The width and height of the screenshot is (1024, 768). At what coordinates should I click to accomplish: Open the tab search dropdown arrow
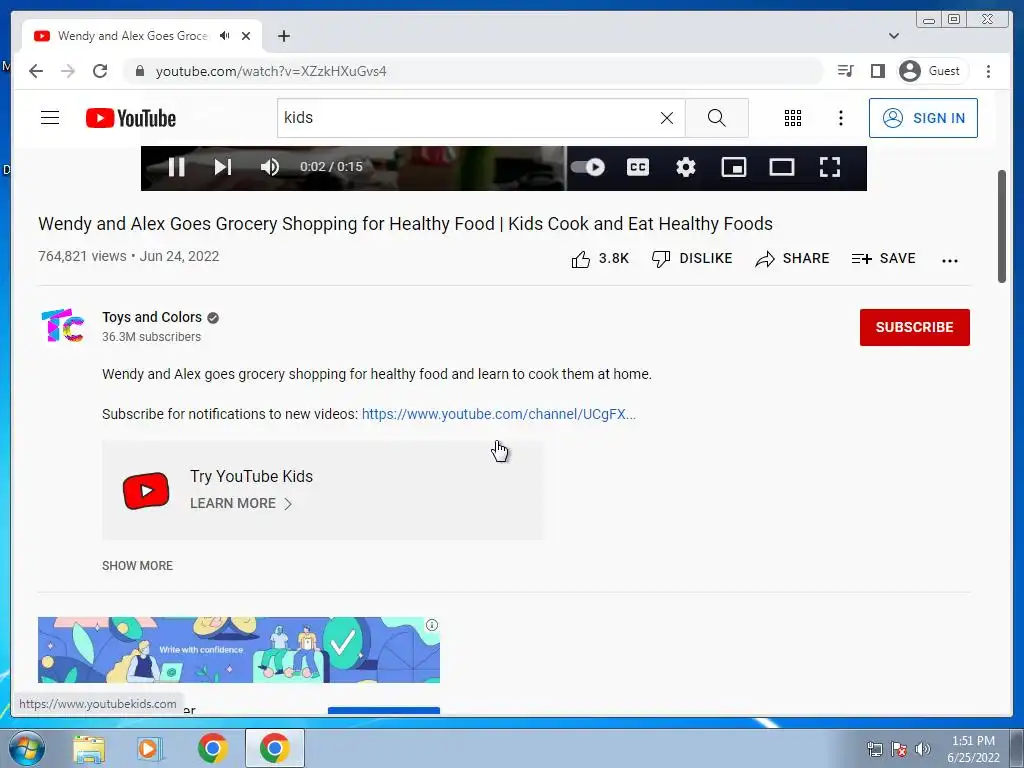(x=894, y=36)
